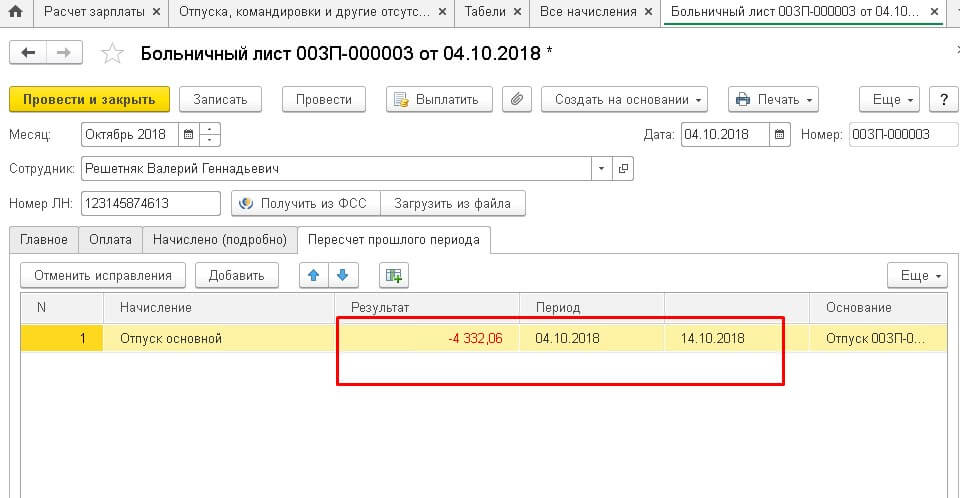
Task: Go back with the left arrow button
Action: pos(29,53)
